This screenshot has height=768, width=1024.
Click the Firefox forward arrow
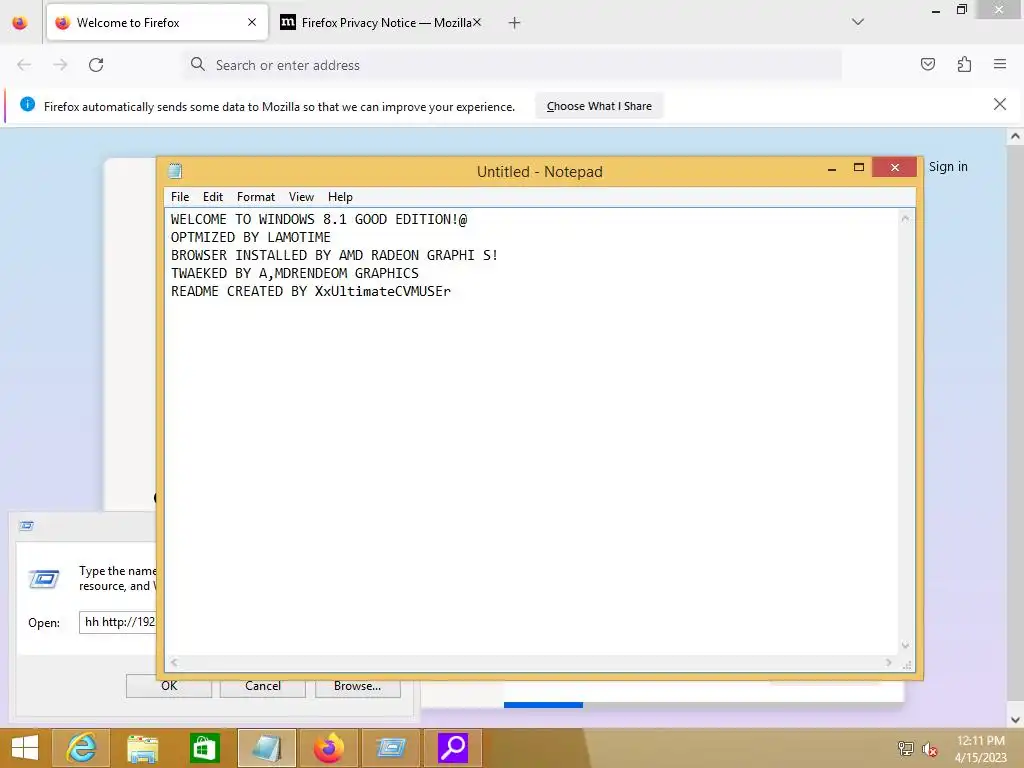tap(60, 65)
